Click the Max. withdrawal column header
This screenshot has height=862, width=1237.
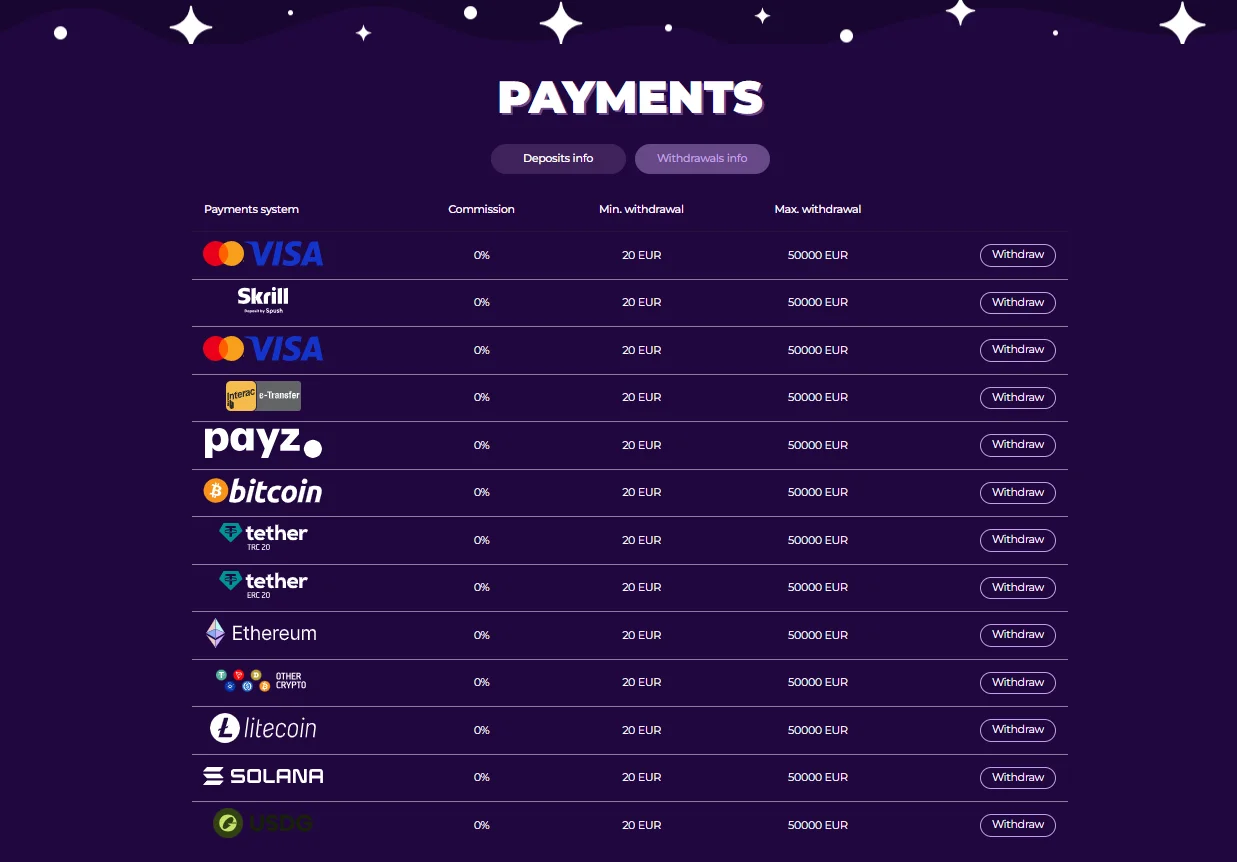pos(817,210)
